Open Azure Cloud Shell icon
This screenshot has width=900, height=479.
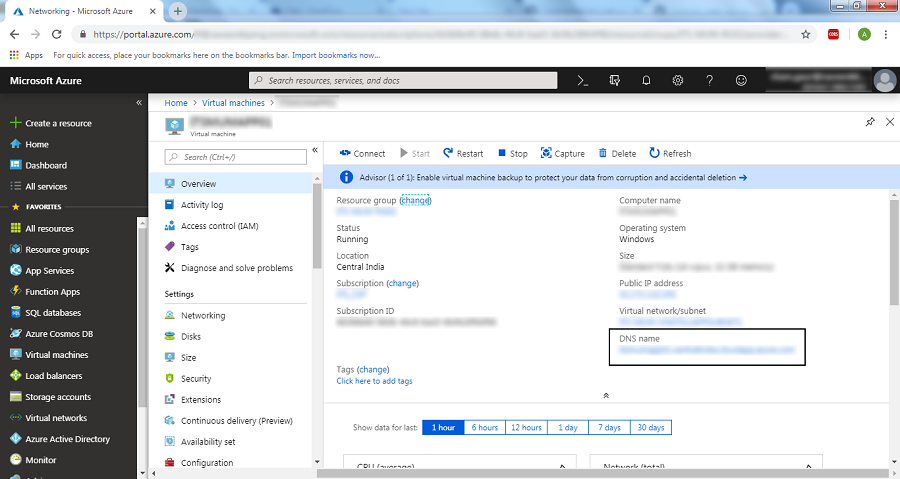pyautogui.click(x=583, y=81)
